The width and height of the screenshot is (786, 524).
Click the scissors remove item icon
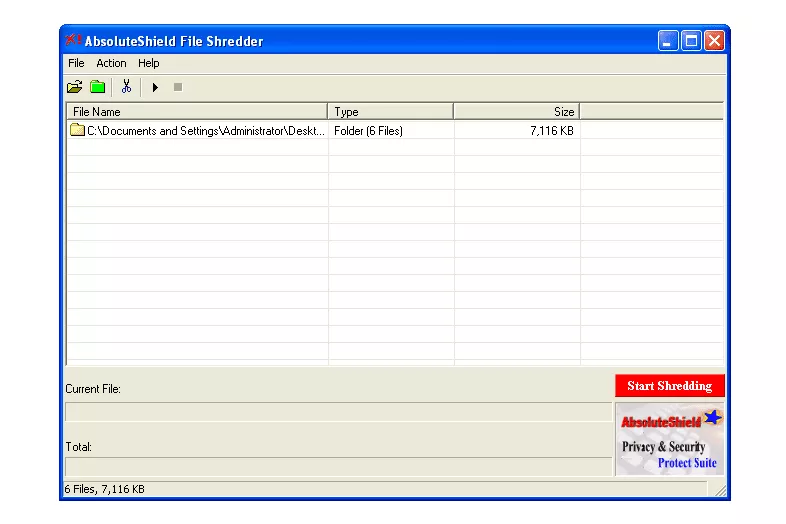tap(126, 87)
